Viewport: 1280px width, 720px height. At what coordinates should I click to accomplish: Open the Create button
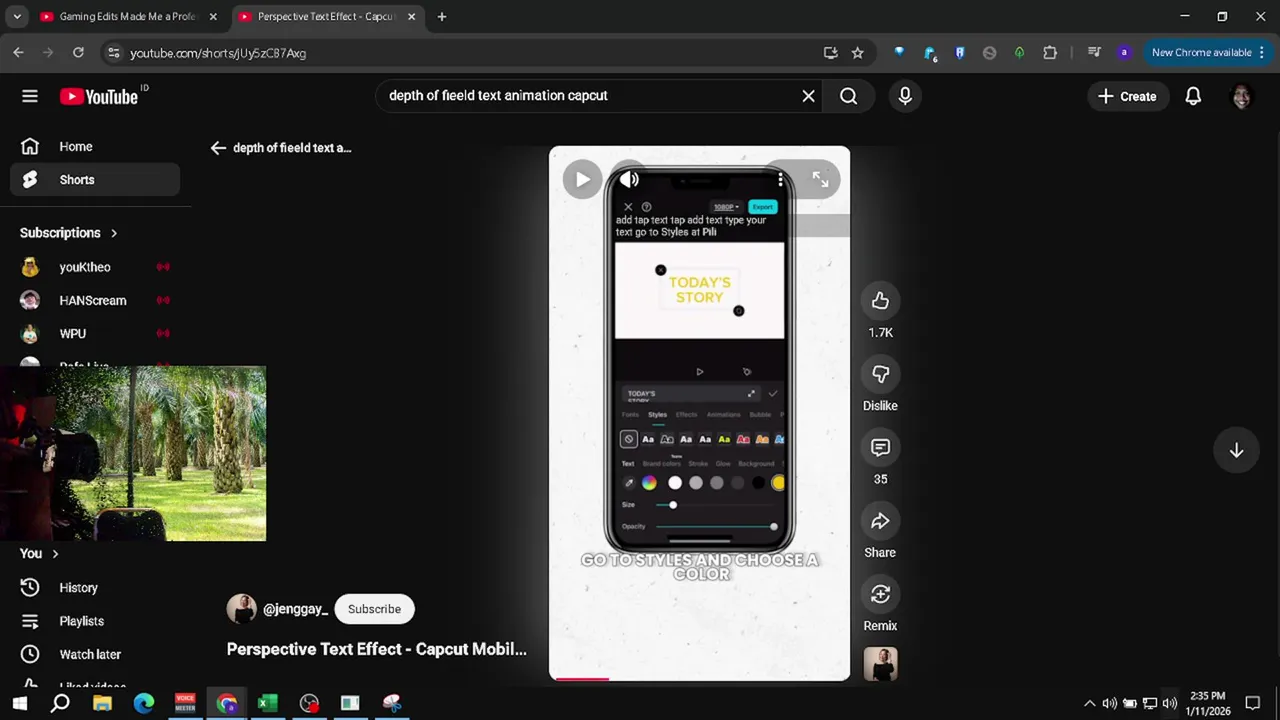click(x=1127, y=96)
